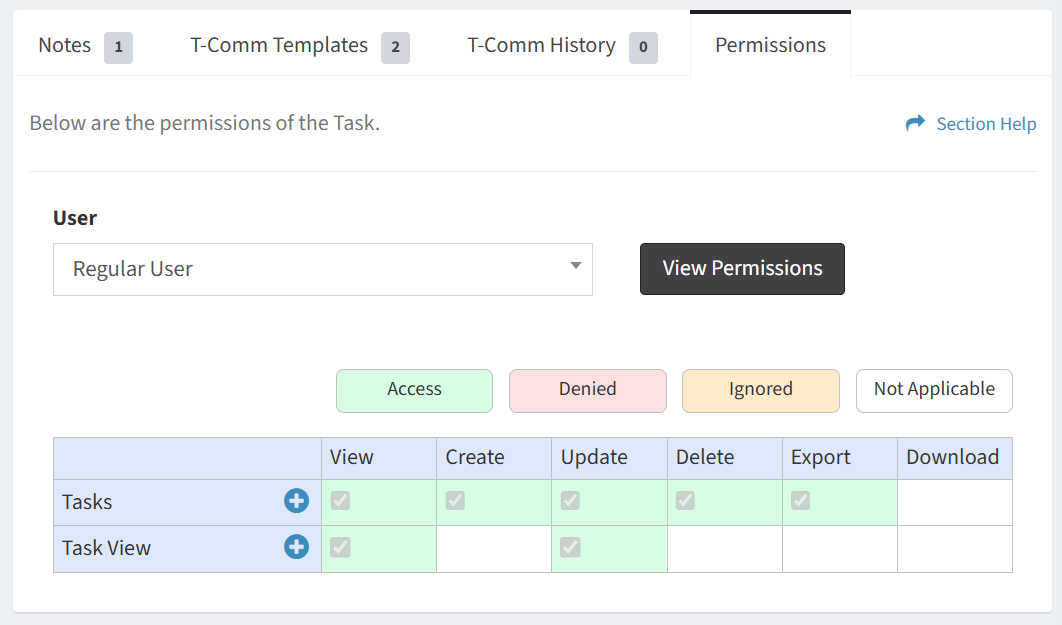Open the T-Comm History tab

tap(561, 46)
